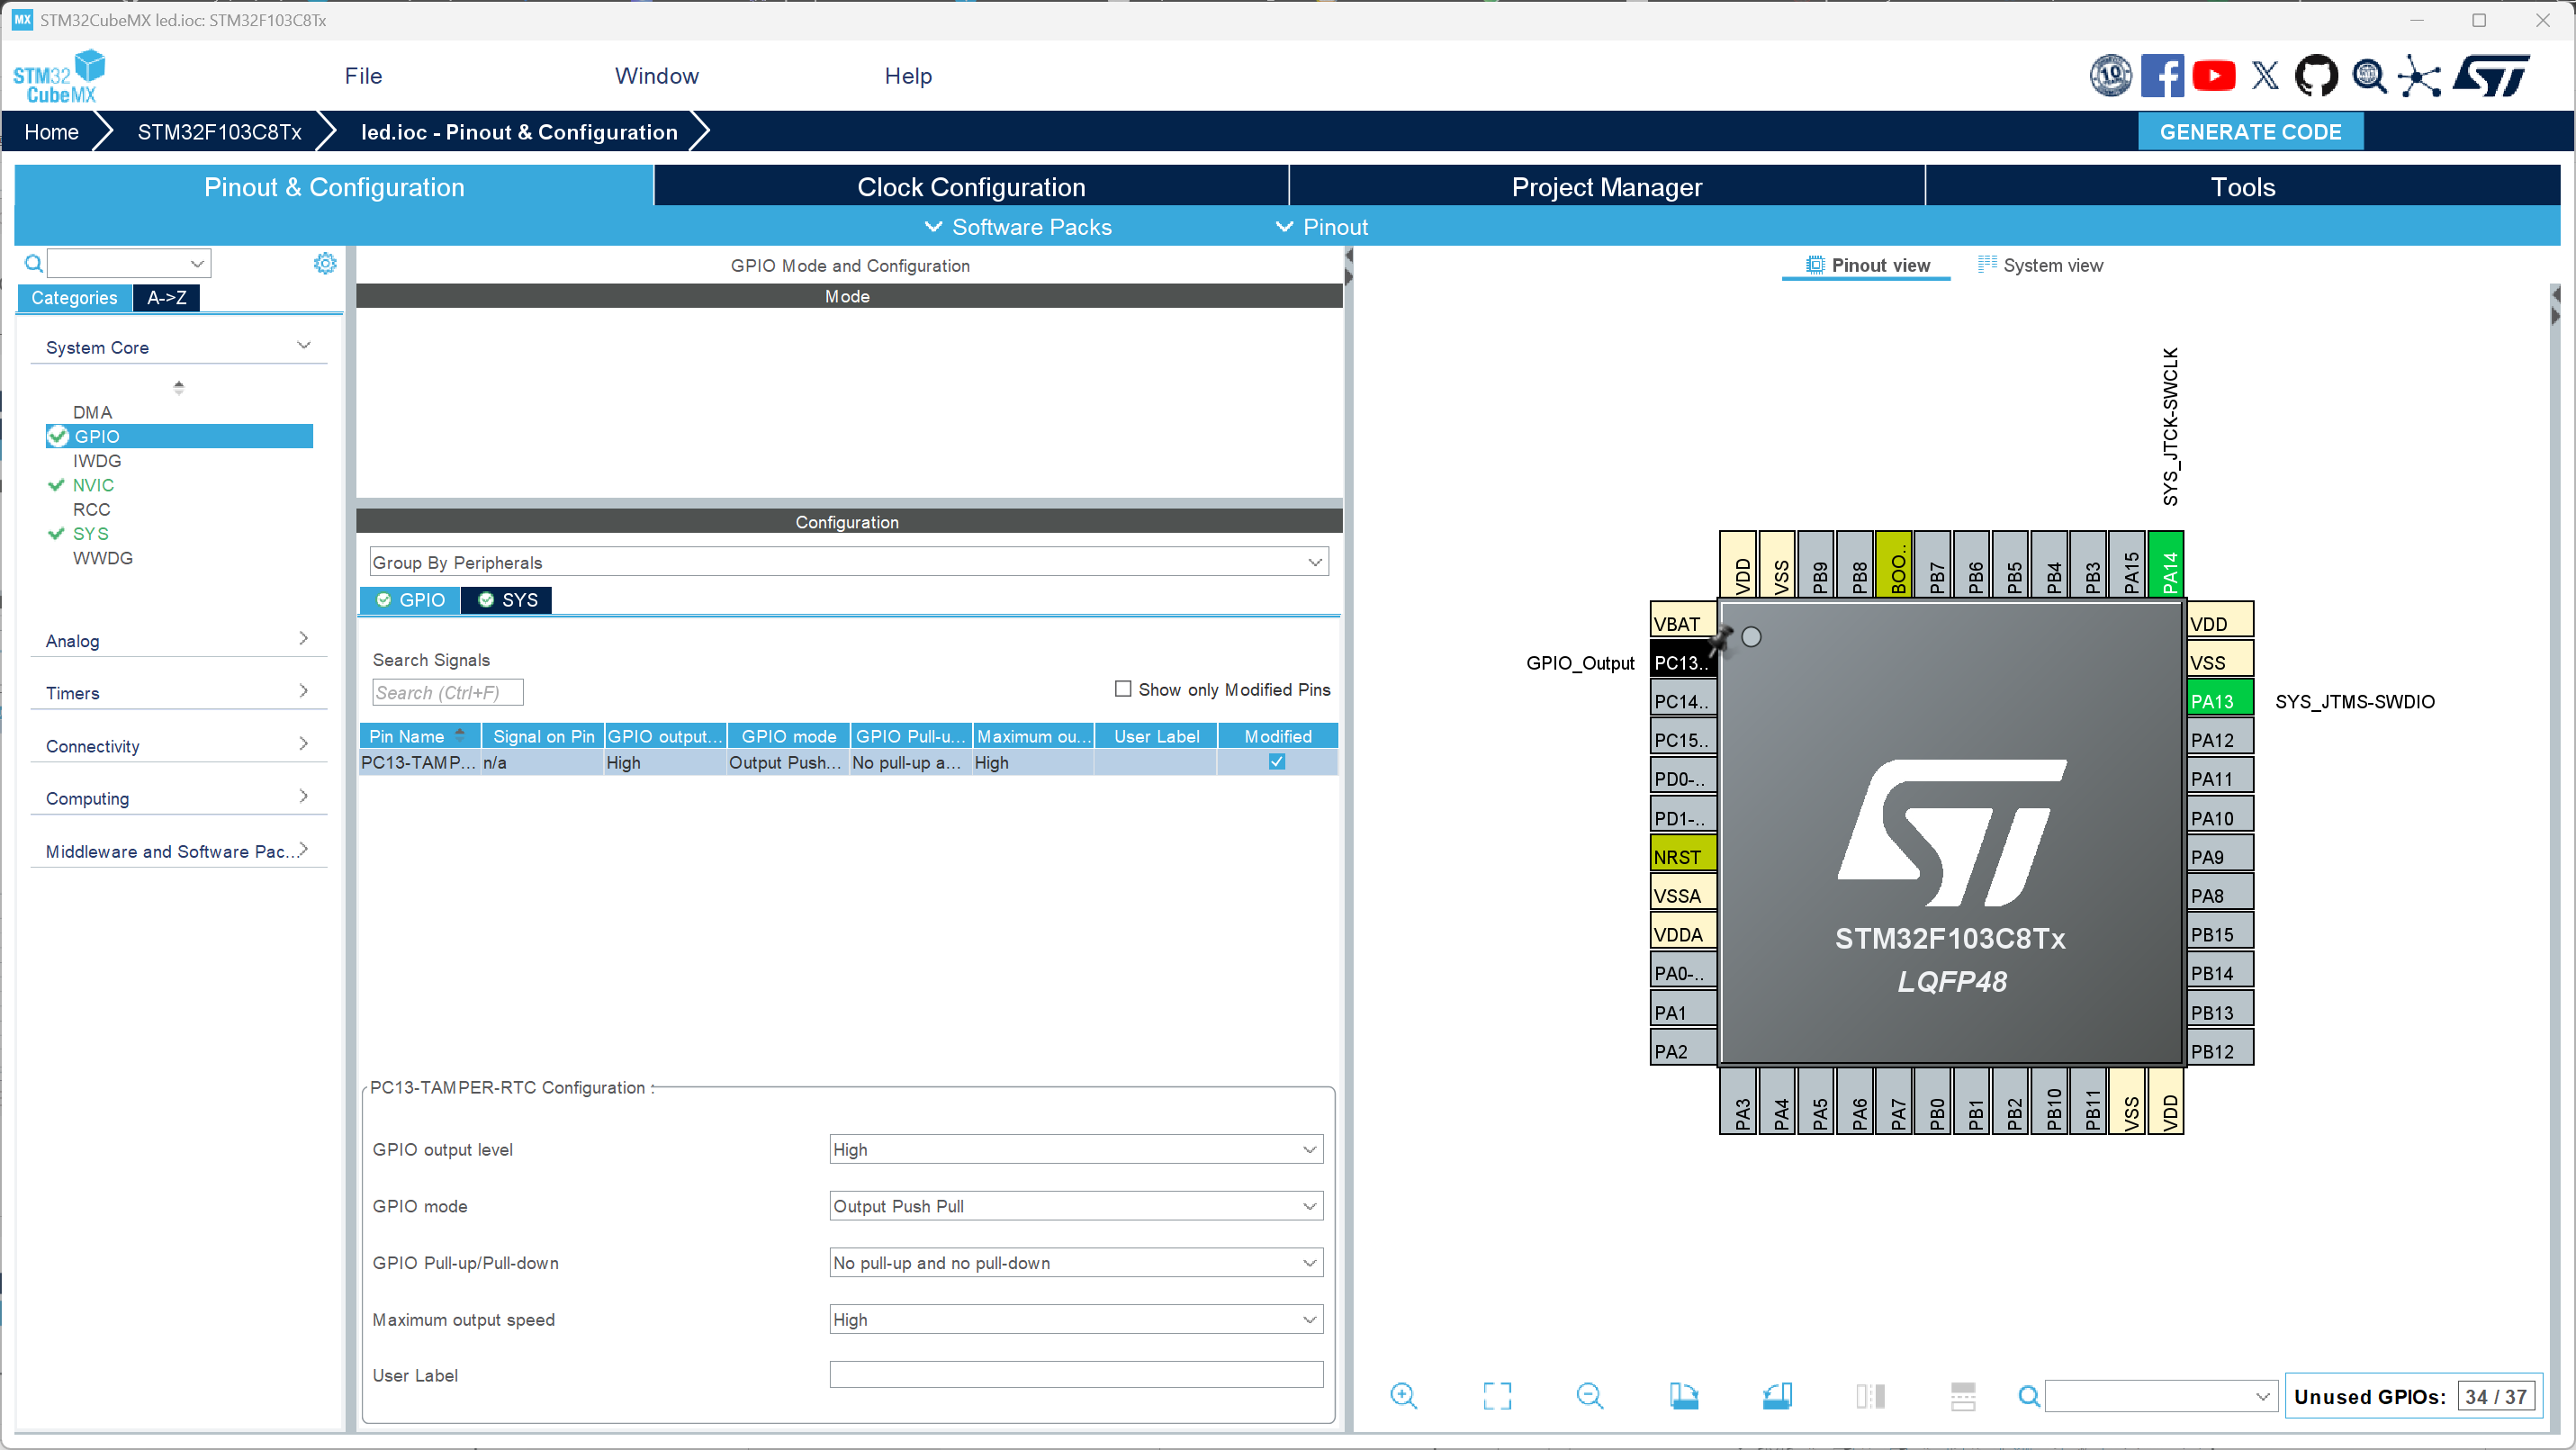Open the YouTube icon in the header
This screenshot has height=1450, width=2576.
coord(2214,76)
